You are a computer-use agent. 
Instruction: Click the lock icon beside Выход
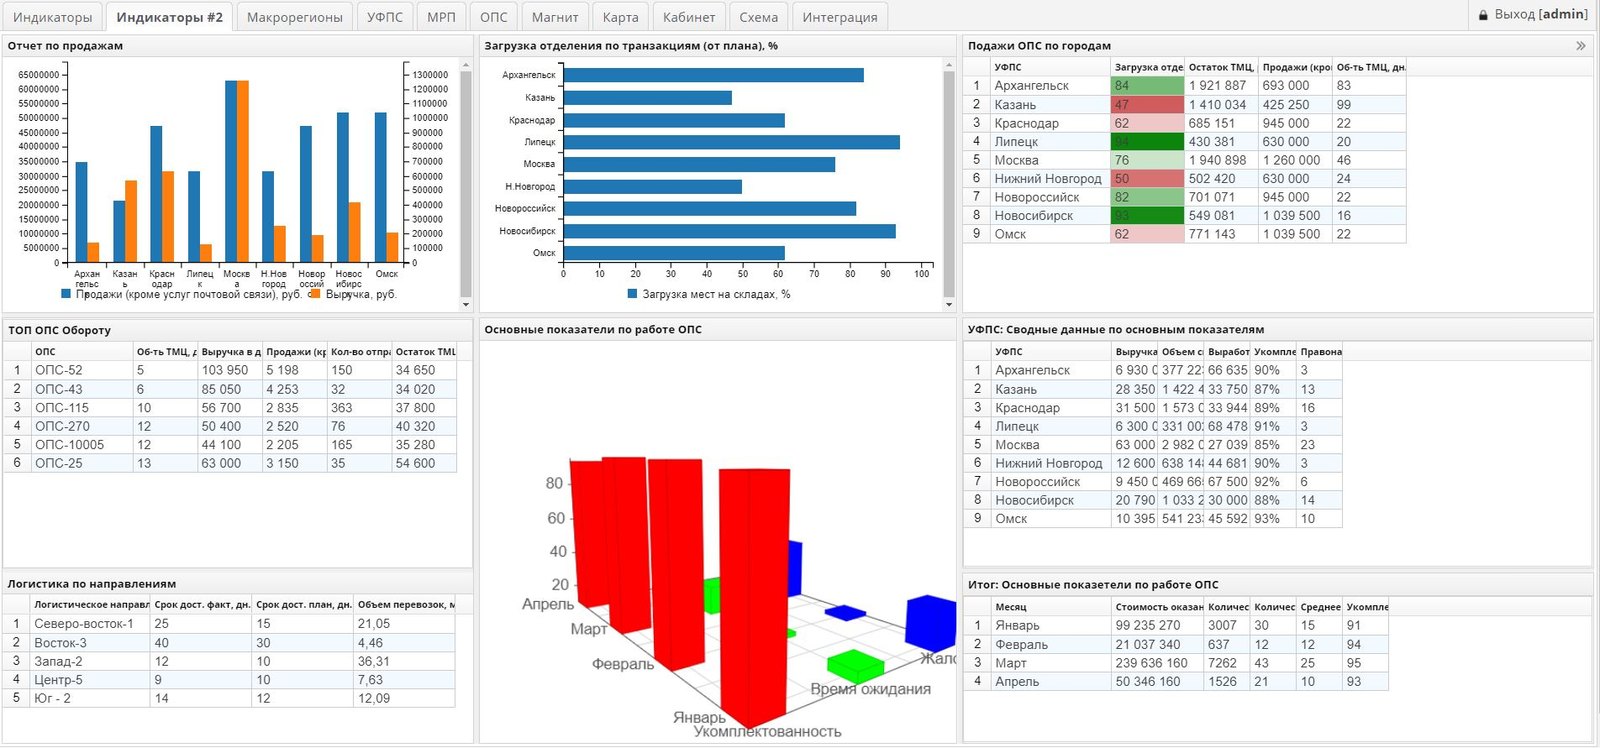click(1484, 15)
